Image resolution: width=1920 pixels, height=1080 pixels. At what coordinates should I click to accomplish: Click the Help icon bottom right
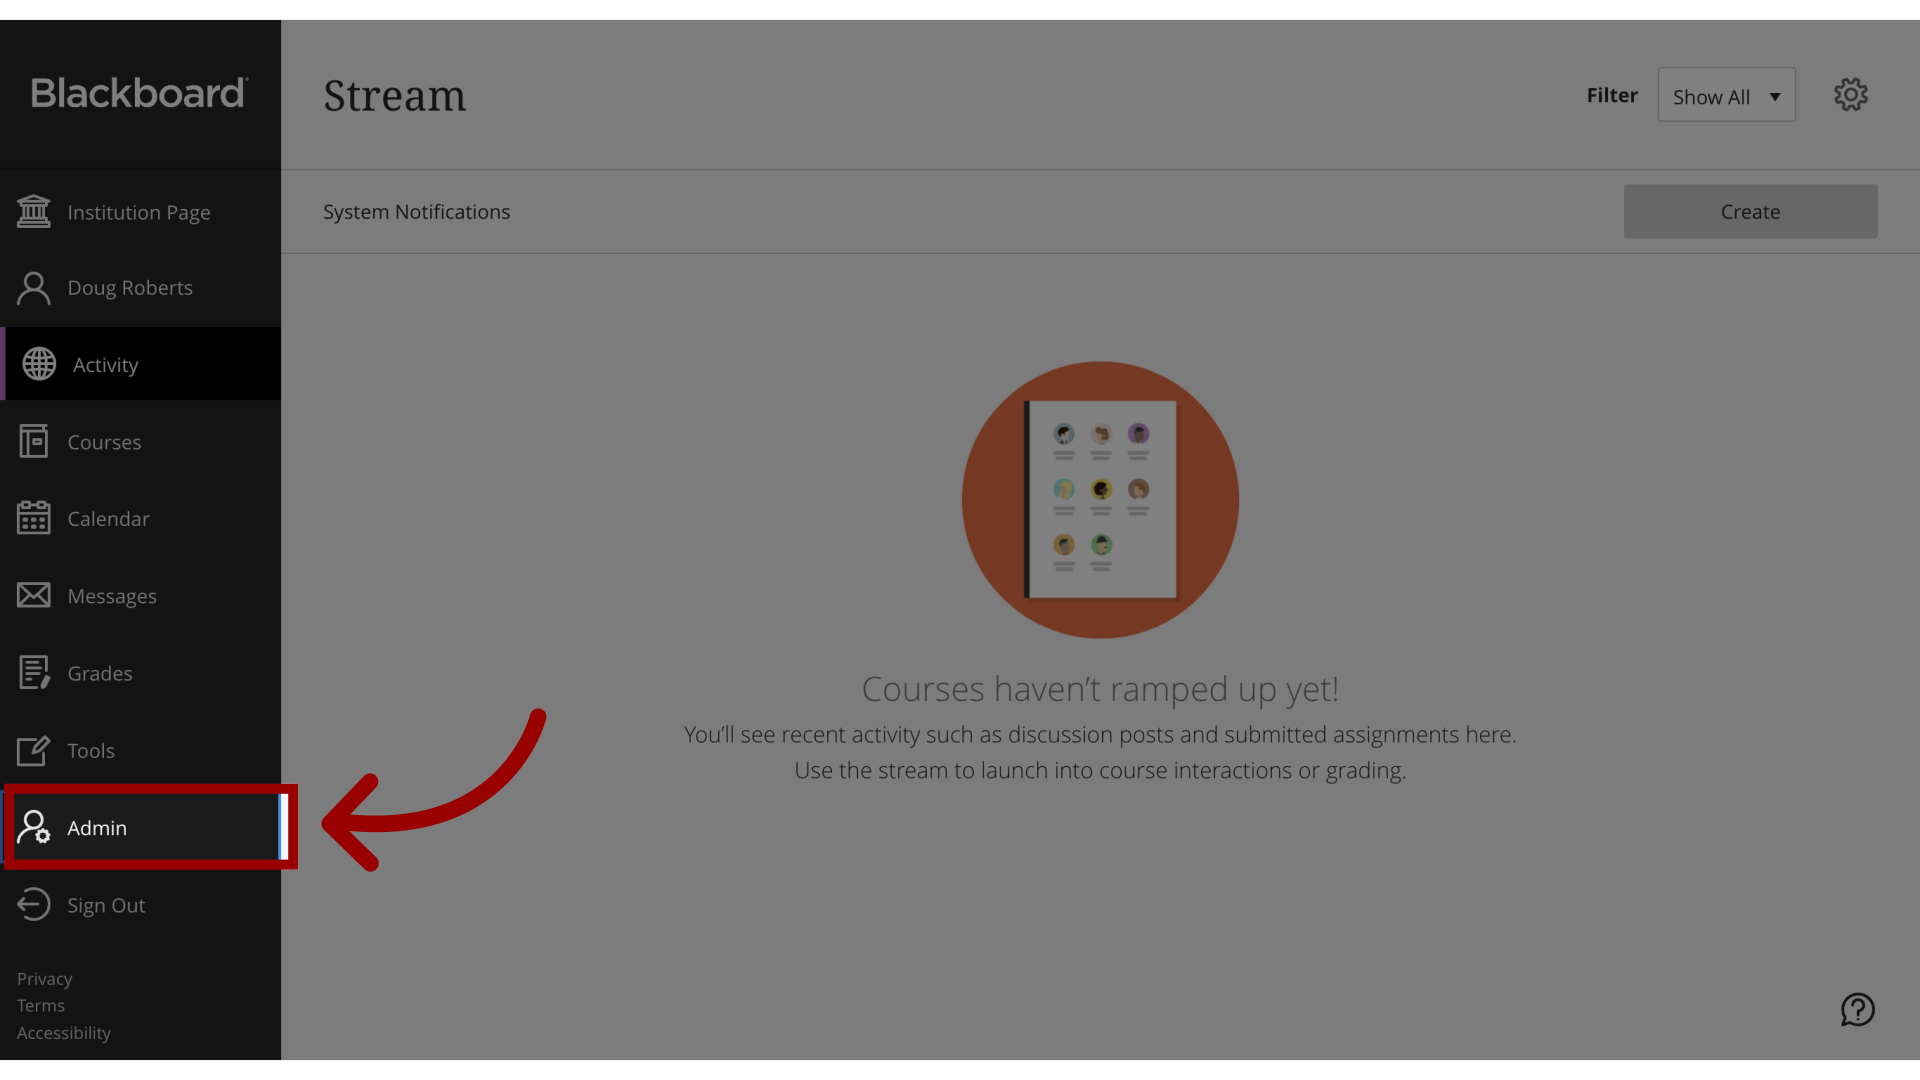1858,1010
